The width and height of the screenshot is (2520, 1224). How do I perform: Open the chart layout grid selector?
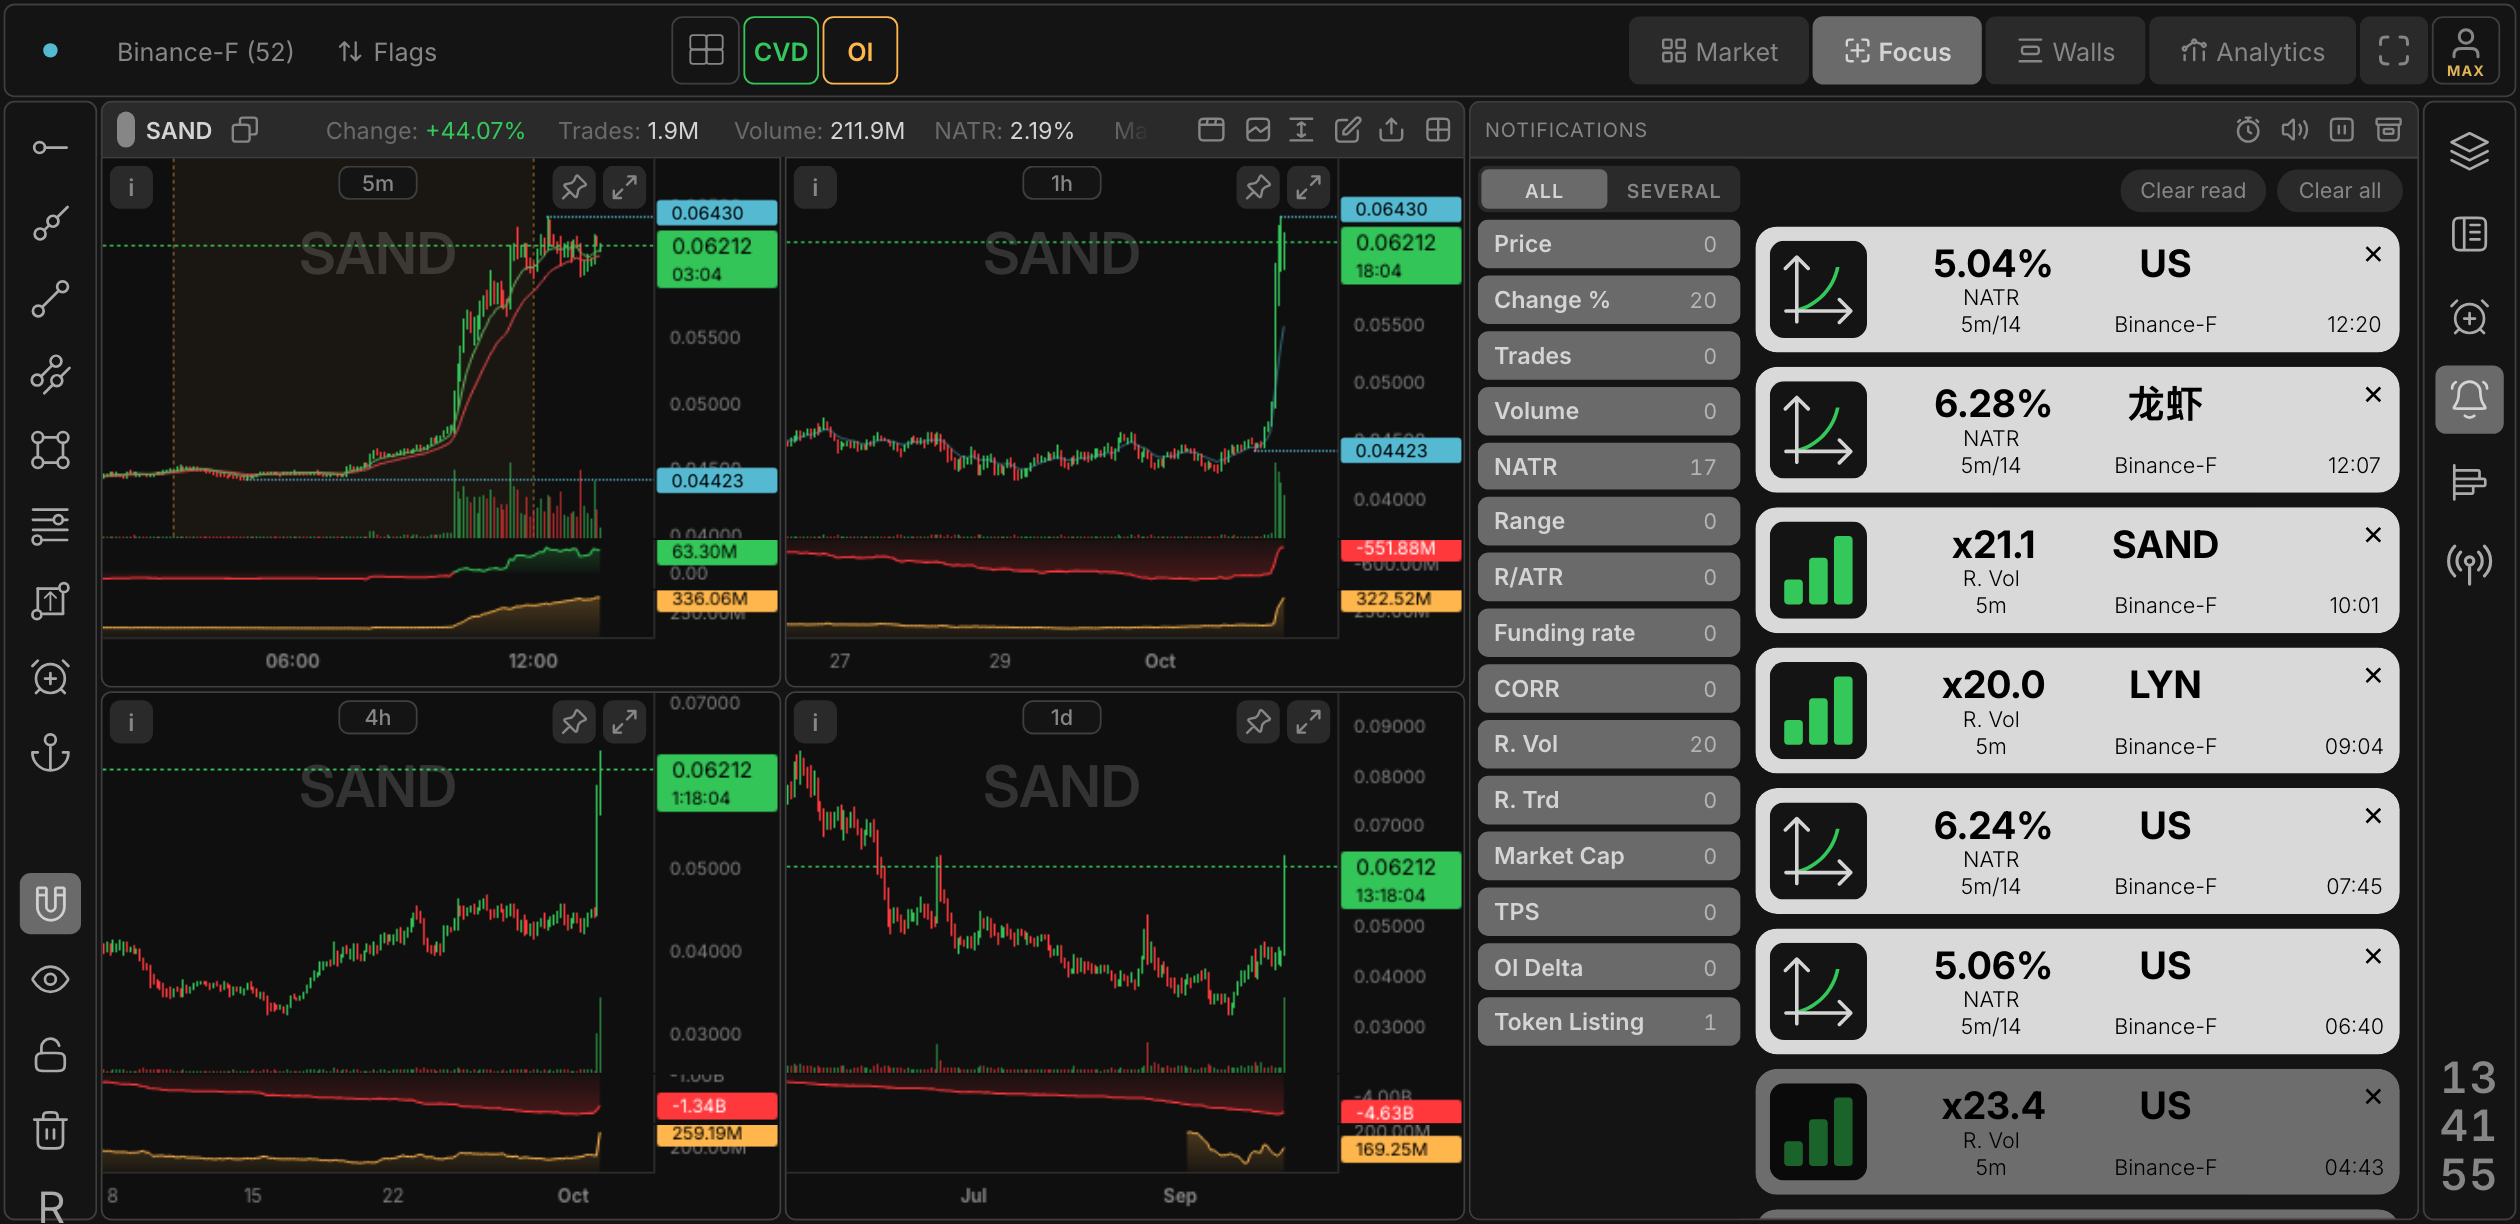pos(706,51)
